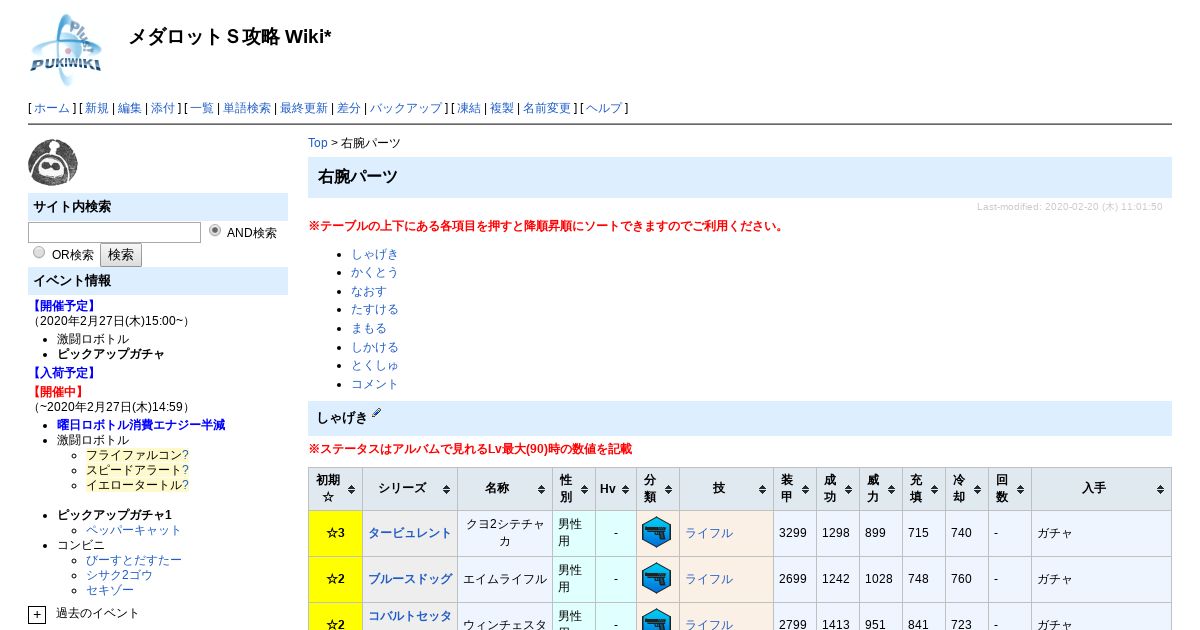Click the edit pencil icon beside しゃげき heading
1200x630 pixels.
(377, 412)
